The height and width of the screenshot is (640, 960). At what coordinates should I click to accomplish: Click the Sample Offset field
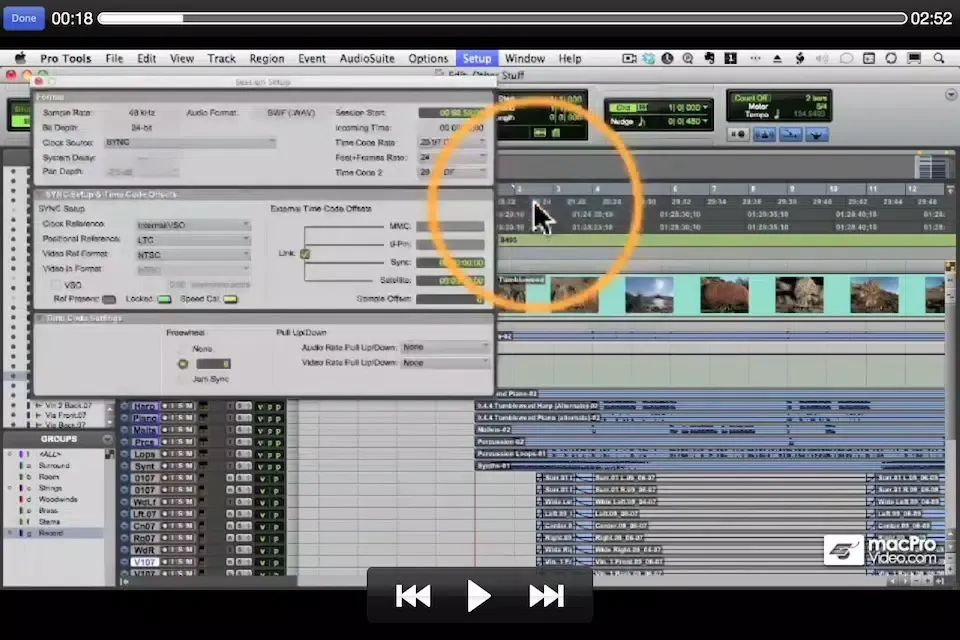pos(451,299)
